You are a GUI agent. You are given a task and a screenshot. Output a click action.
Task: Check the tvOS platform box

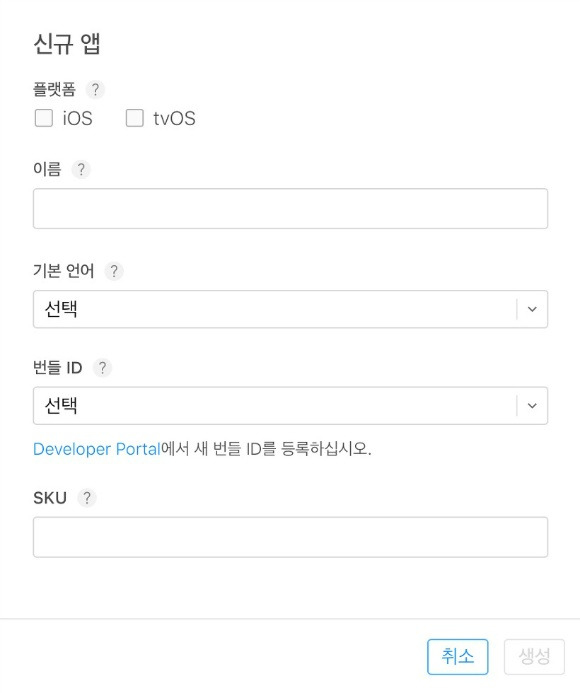click(135, 118)
